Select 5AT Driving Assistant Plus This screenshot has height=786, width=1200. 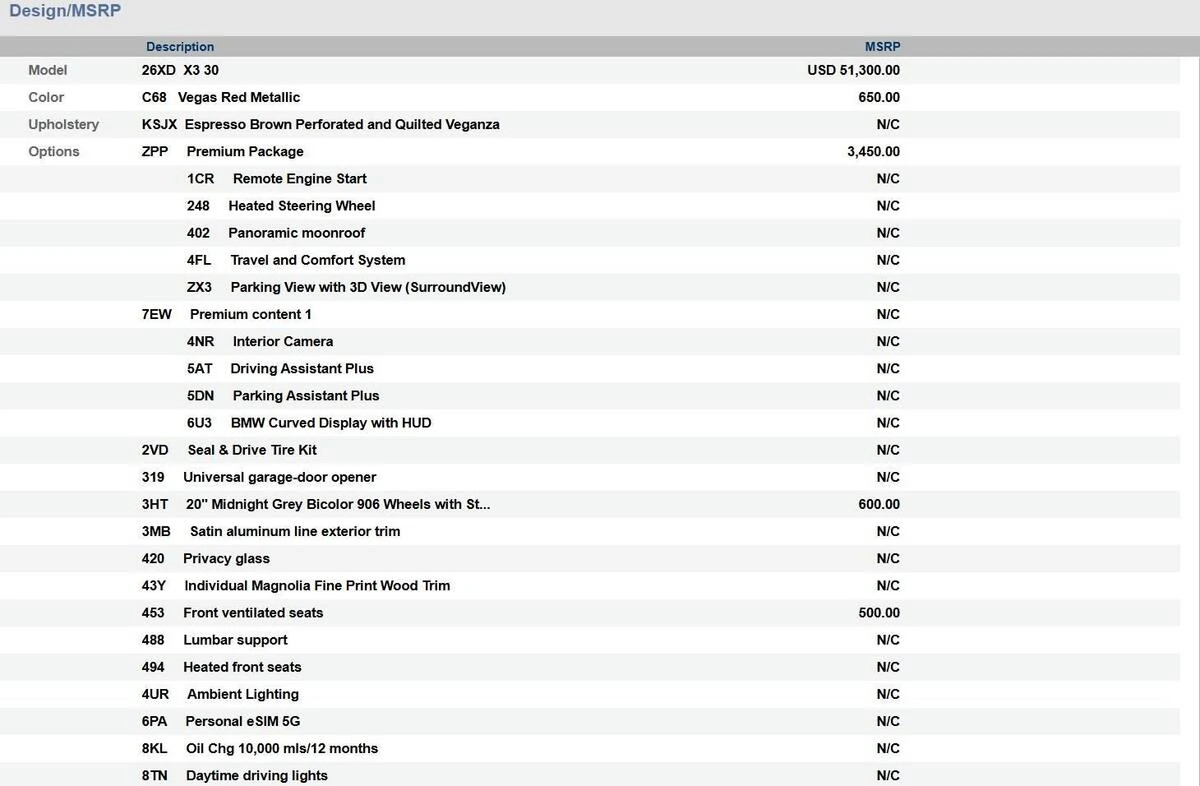click(x=280, y=369)
